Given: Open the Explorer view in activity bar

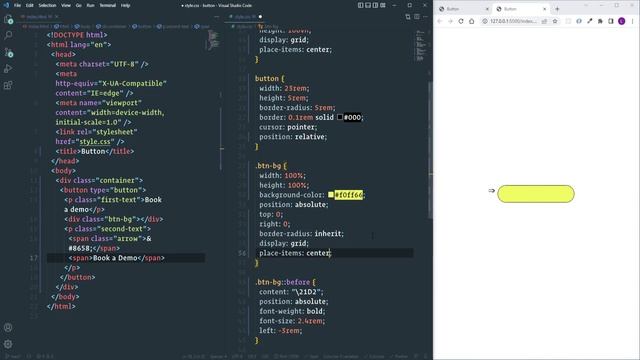Looking at the screenshot, I should click(x=8, y=19).
